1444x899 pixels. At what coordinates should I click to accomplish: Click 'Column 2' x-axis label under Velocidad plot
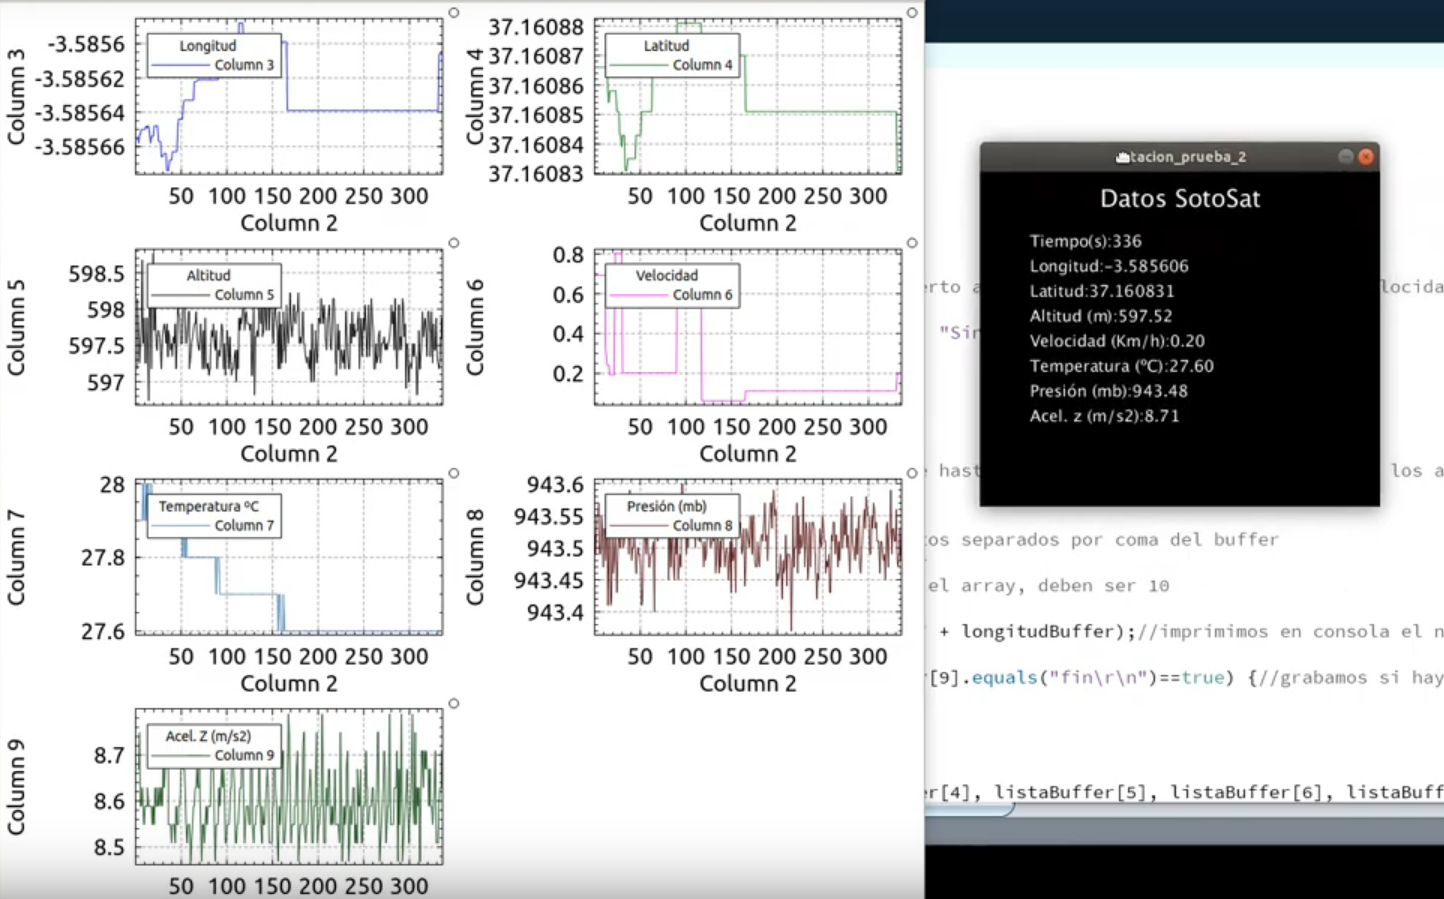pos(748,453)
